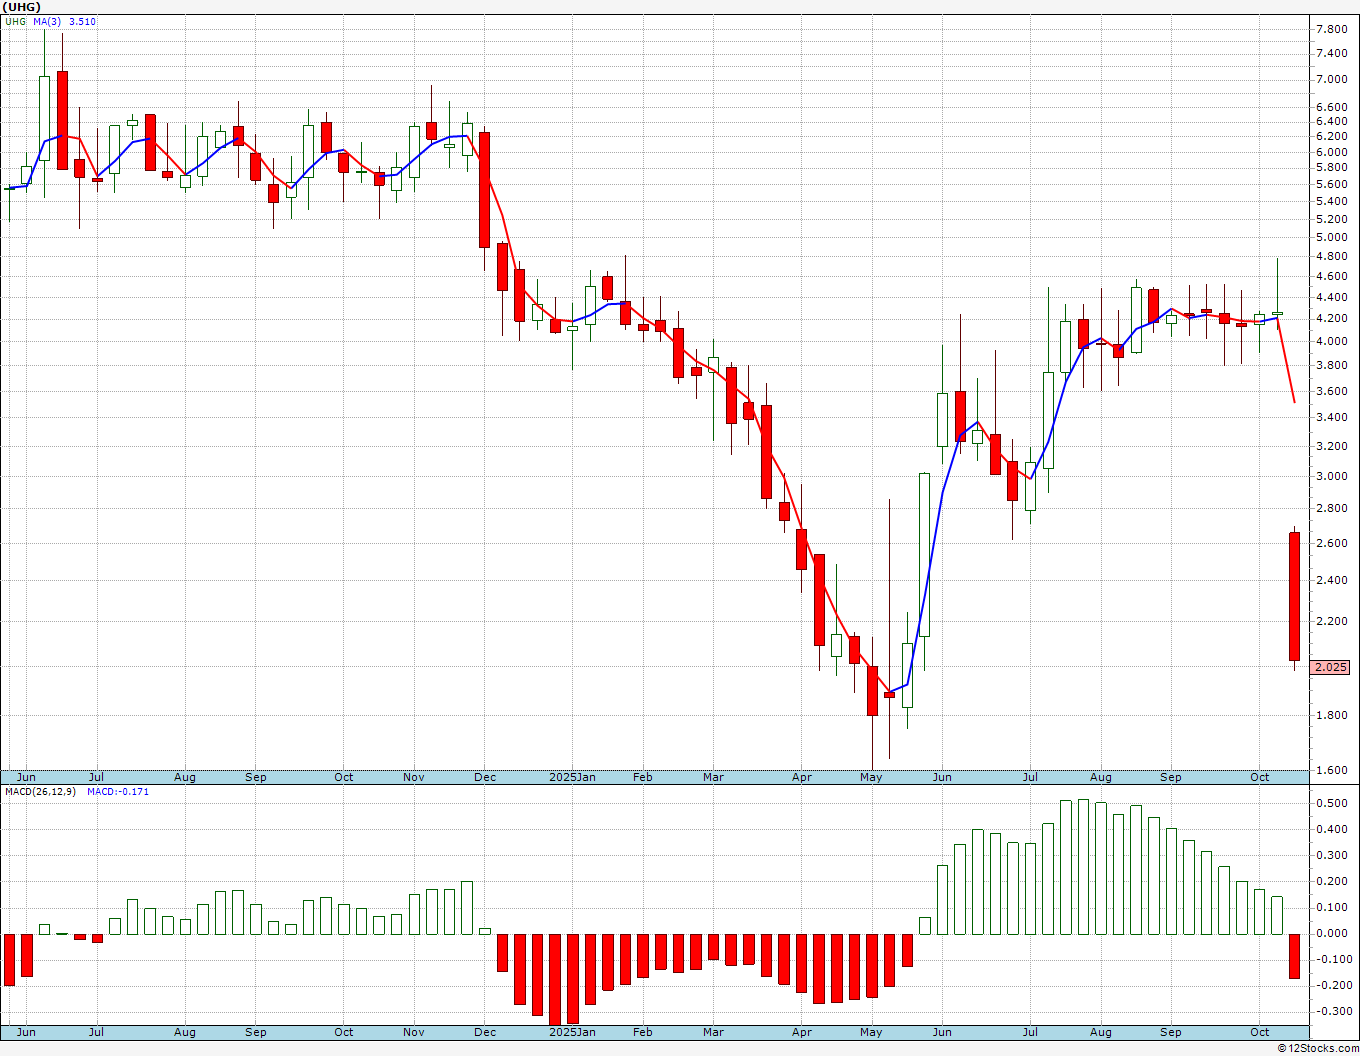Click the "6.400" price axis label
This screenshot has width=1360, height=1056.
(1331, 121)
